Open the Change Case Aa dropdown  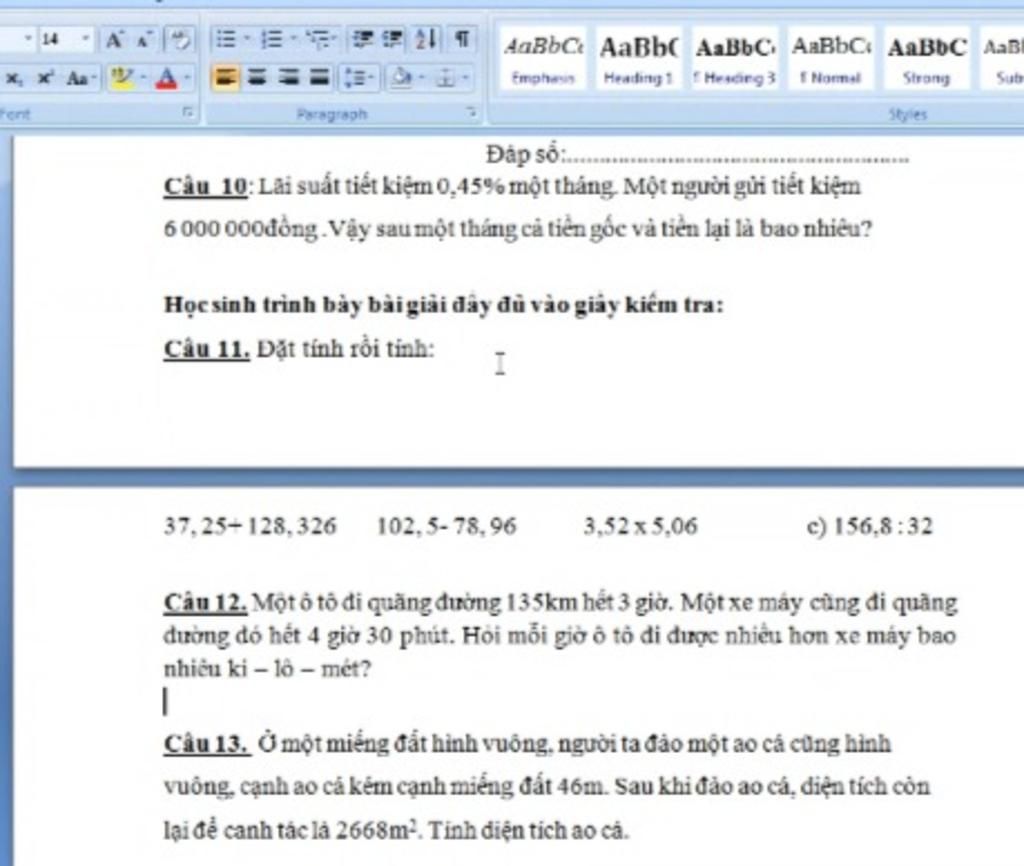(x=82, y=78)
